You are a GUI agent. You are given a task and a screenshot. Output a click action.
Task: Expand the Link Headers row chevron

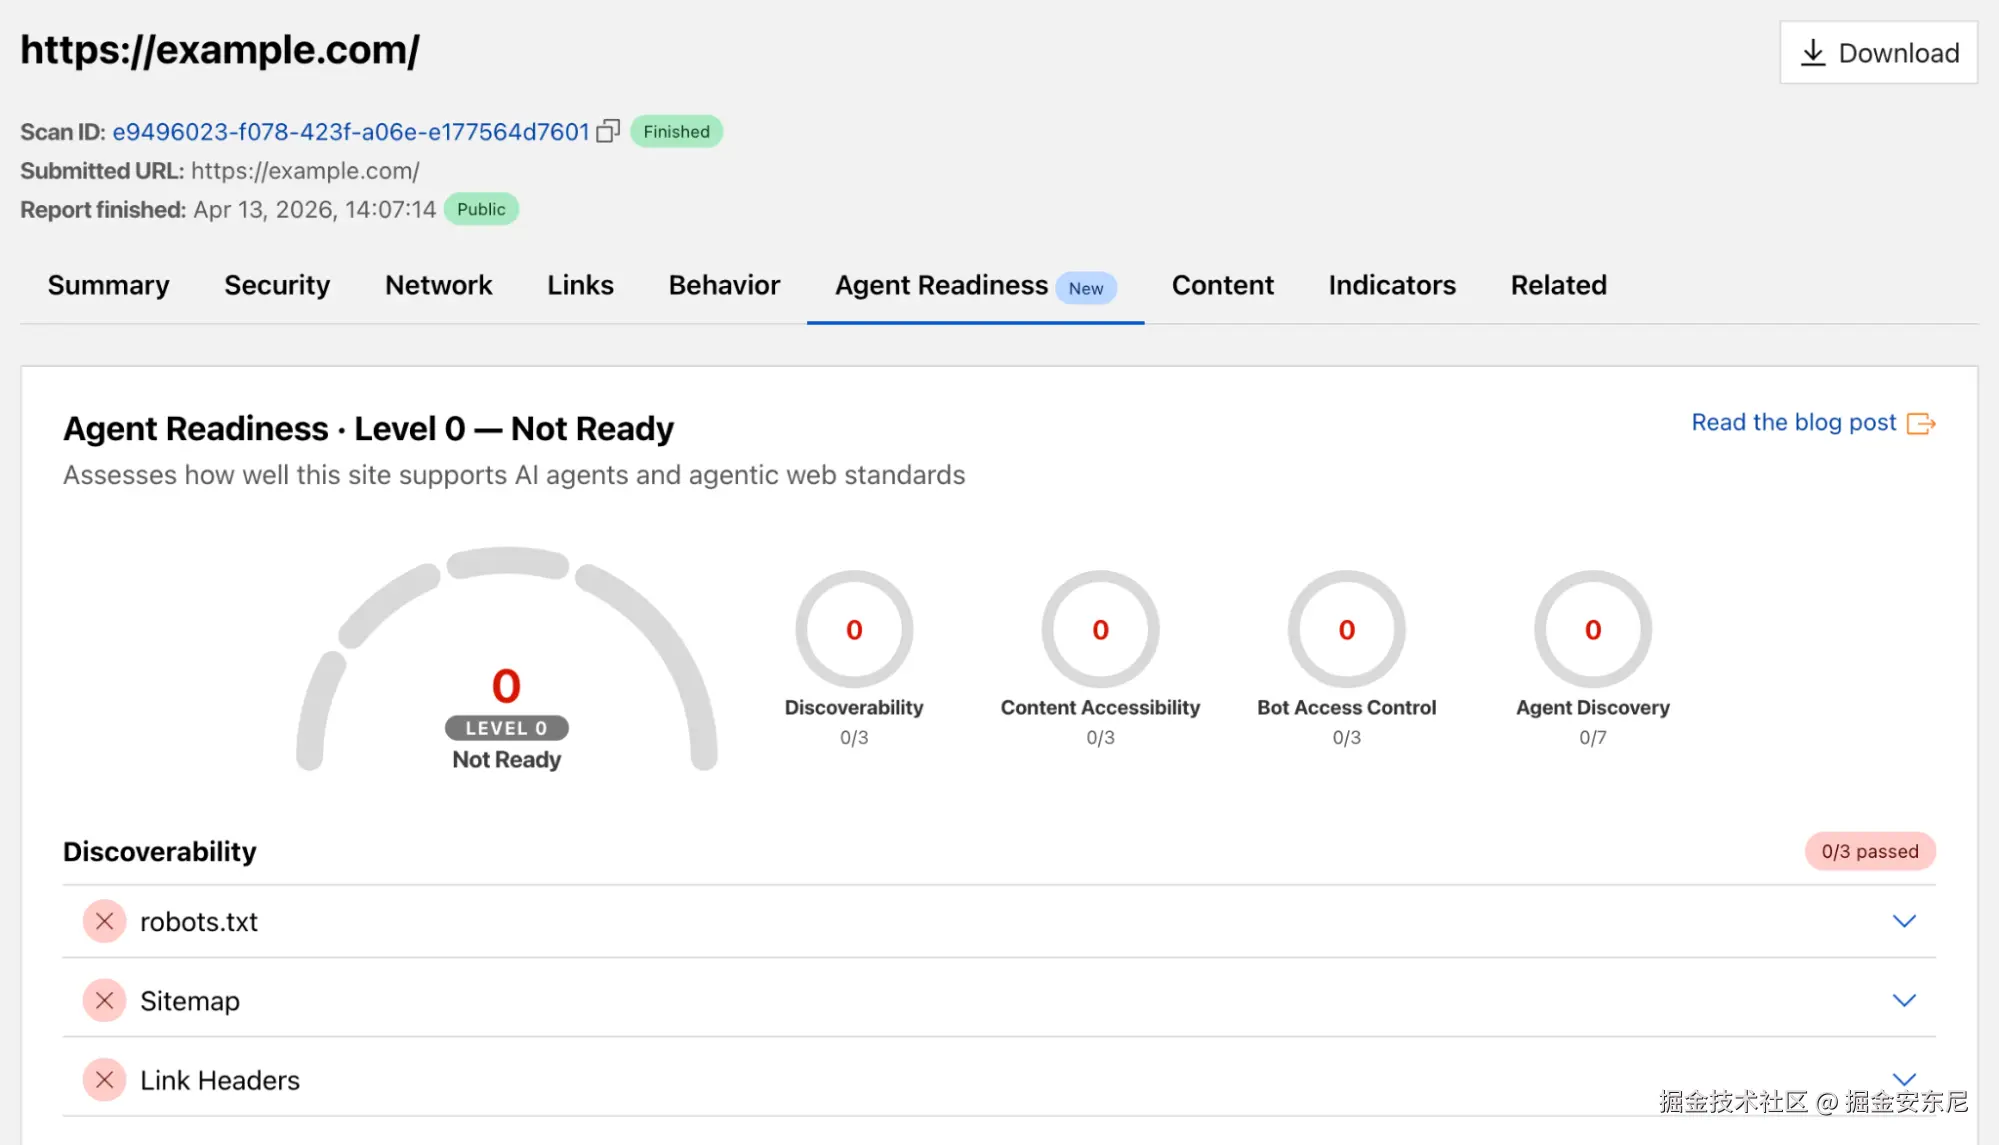pos(1904,1078)
